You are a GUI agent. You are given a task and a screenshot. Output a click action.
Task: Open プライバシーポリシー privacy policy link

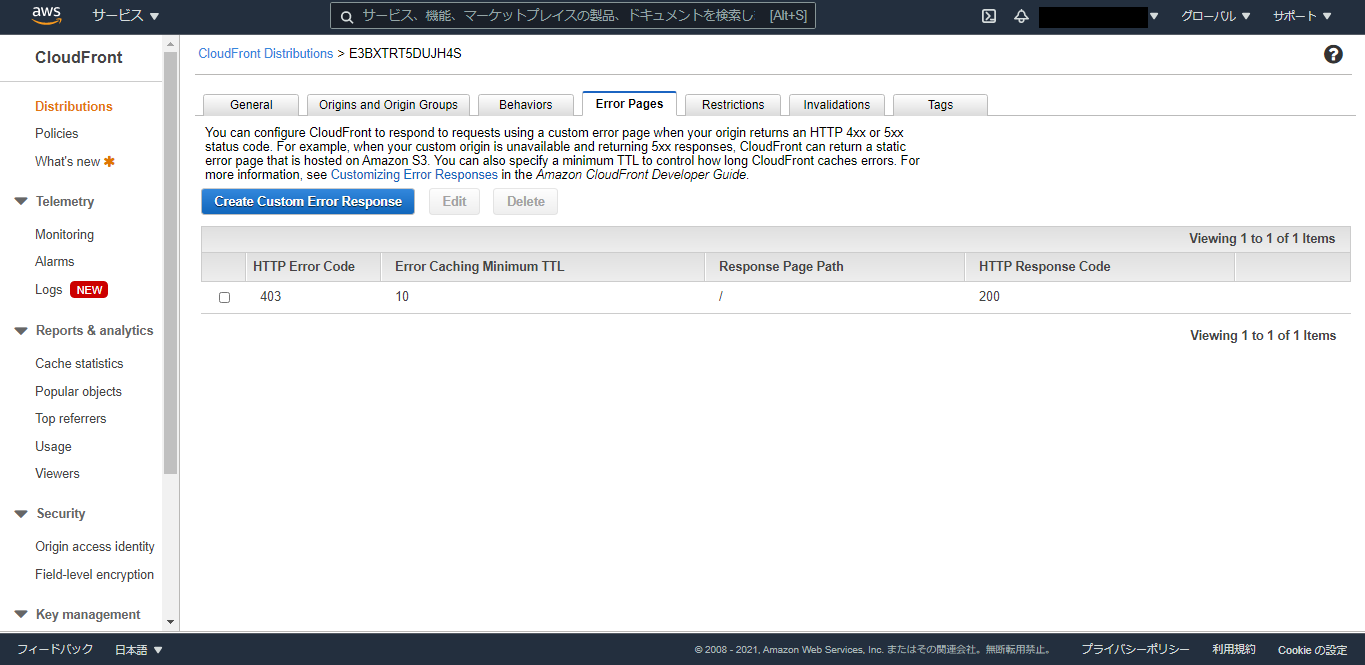pyautogui.click(x=1135, y=650)
